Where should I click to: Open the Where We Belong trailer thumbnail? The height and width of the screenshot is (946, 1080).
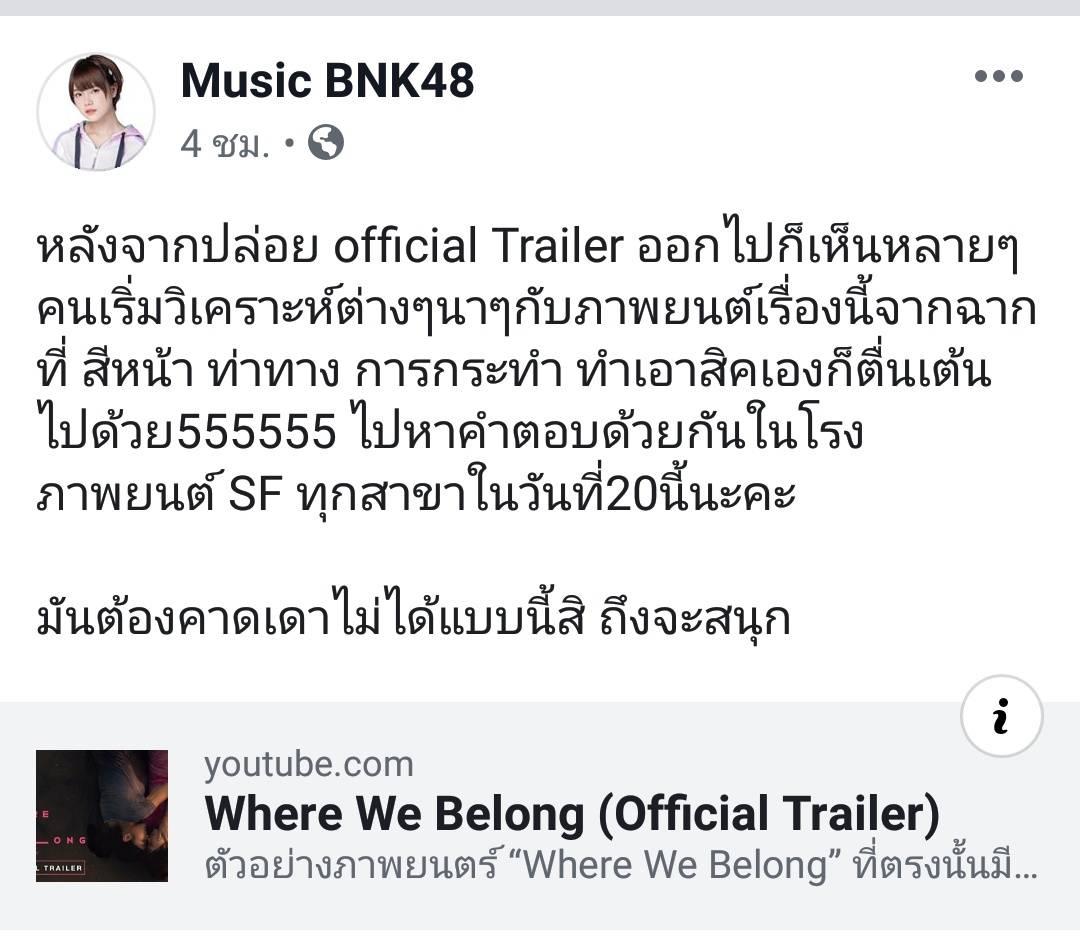coord(102,816)
